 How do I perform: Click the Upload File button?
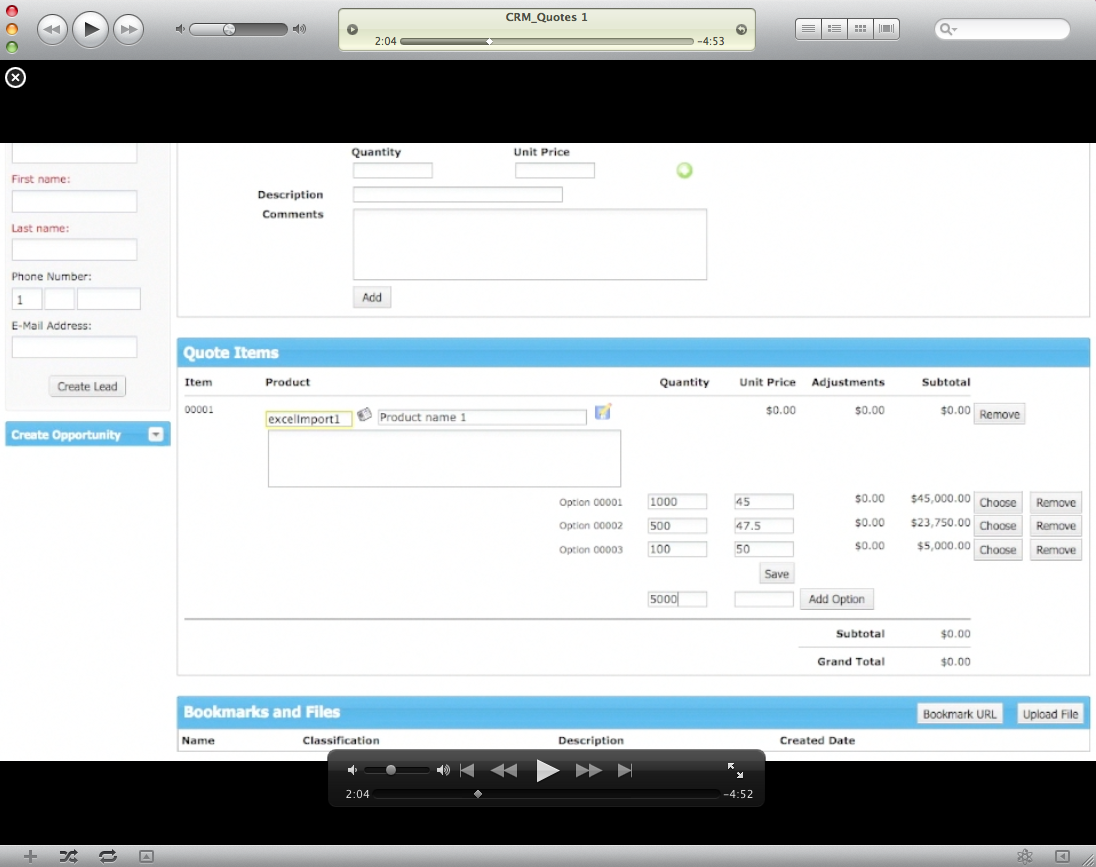point(1050,714)
